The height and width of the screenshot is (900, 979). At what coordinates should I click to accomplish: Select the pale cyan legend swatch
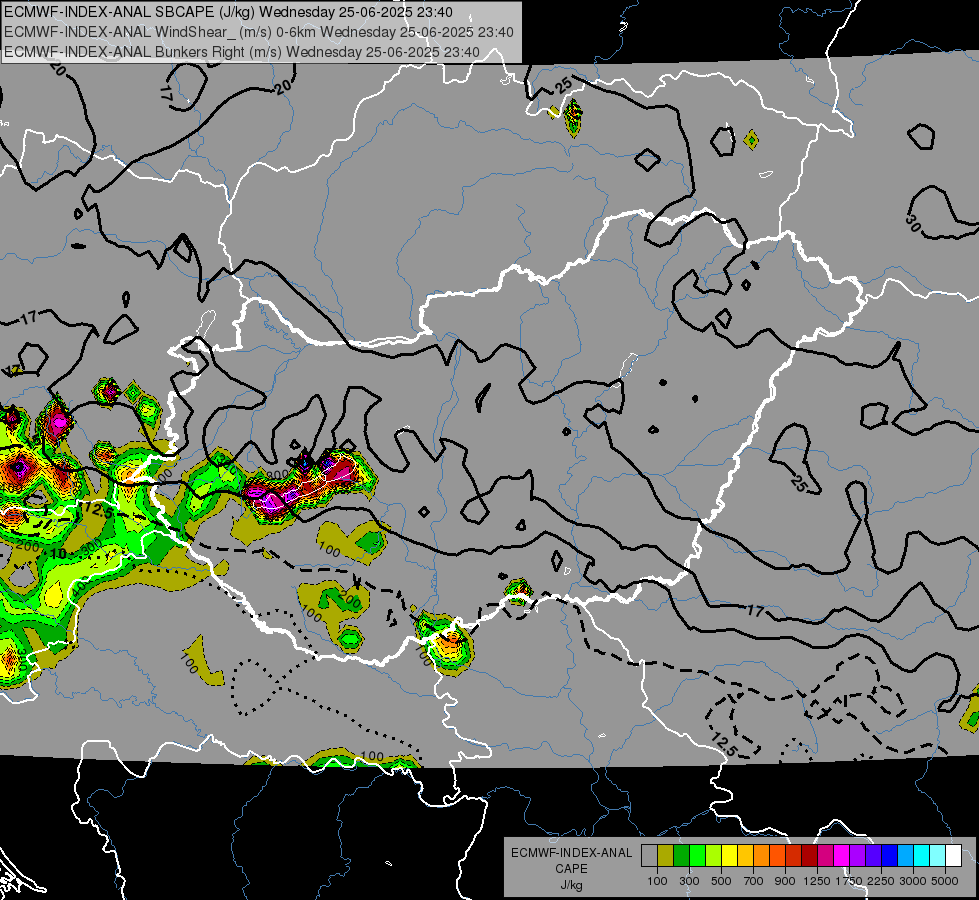pos(938,855)
